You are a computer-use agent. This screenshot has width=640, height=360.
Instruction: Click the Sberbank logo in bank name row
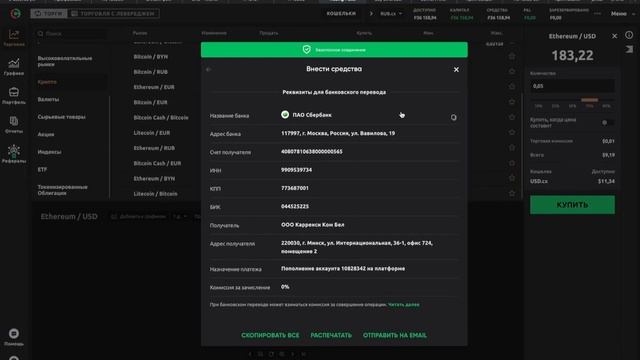tap(285, 115)
